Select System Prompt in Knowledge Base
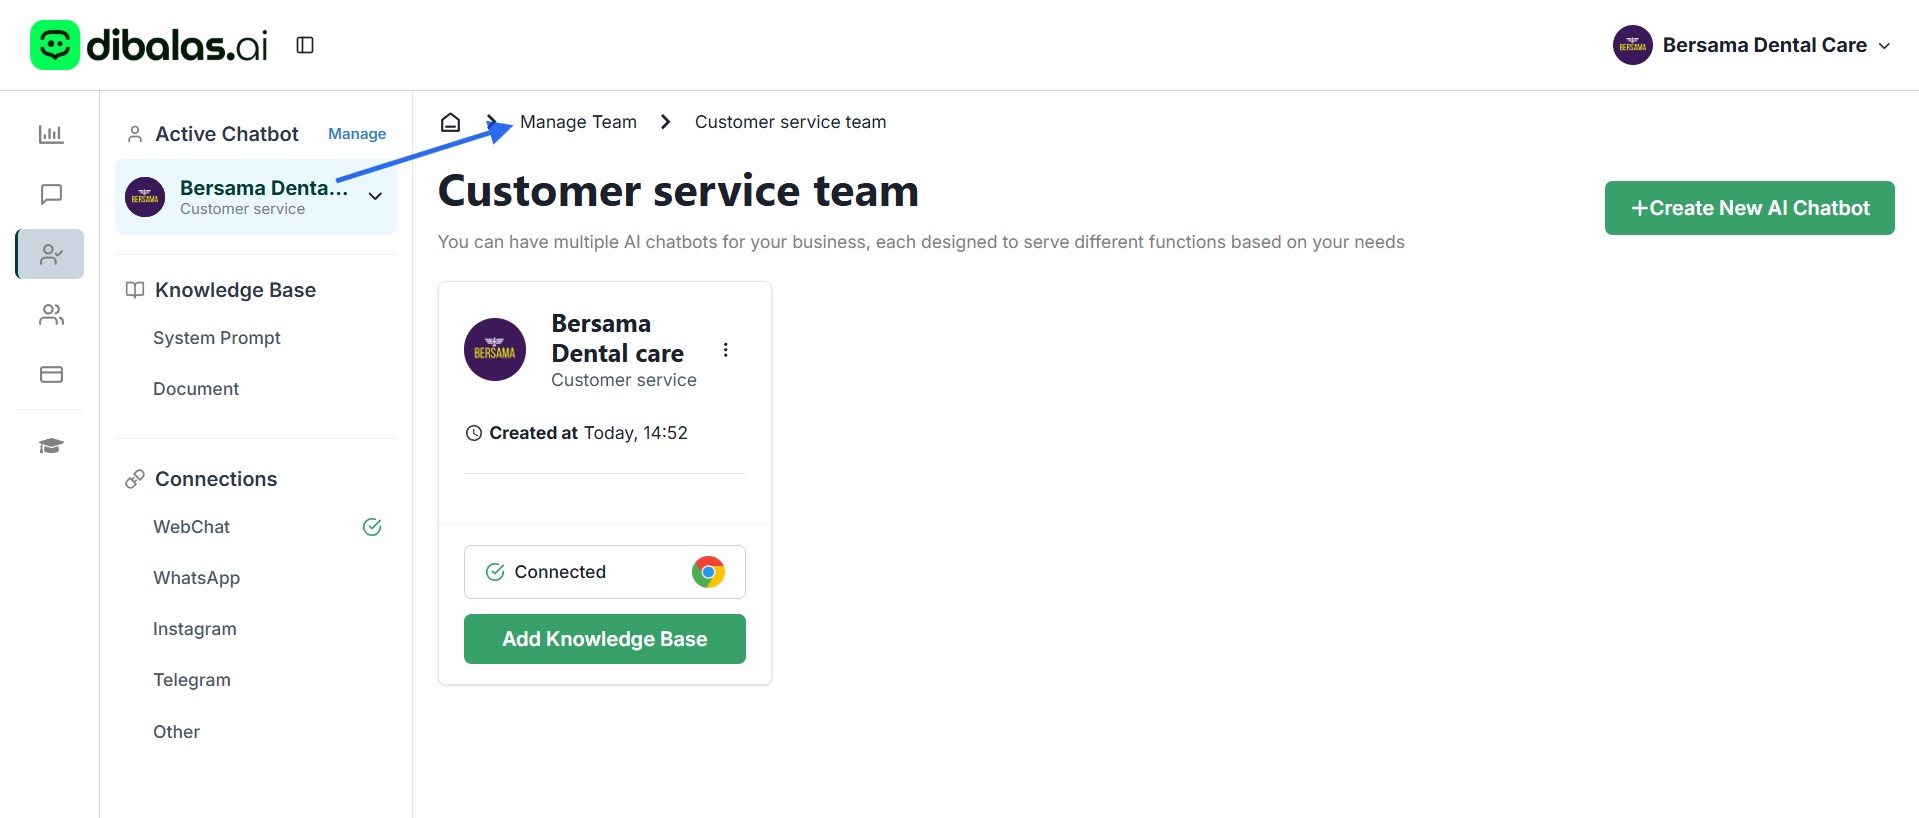1919x818 pixels. click(217, 338)
